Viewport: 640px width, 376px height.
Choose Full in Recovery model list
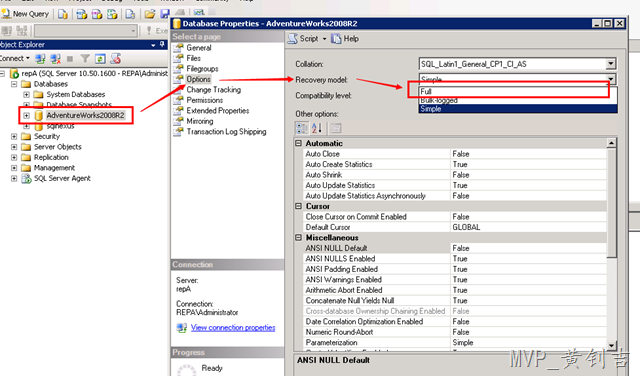coord(518,91)
